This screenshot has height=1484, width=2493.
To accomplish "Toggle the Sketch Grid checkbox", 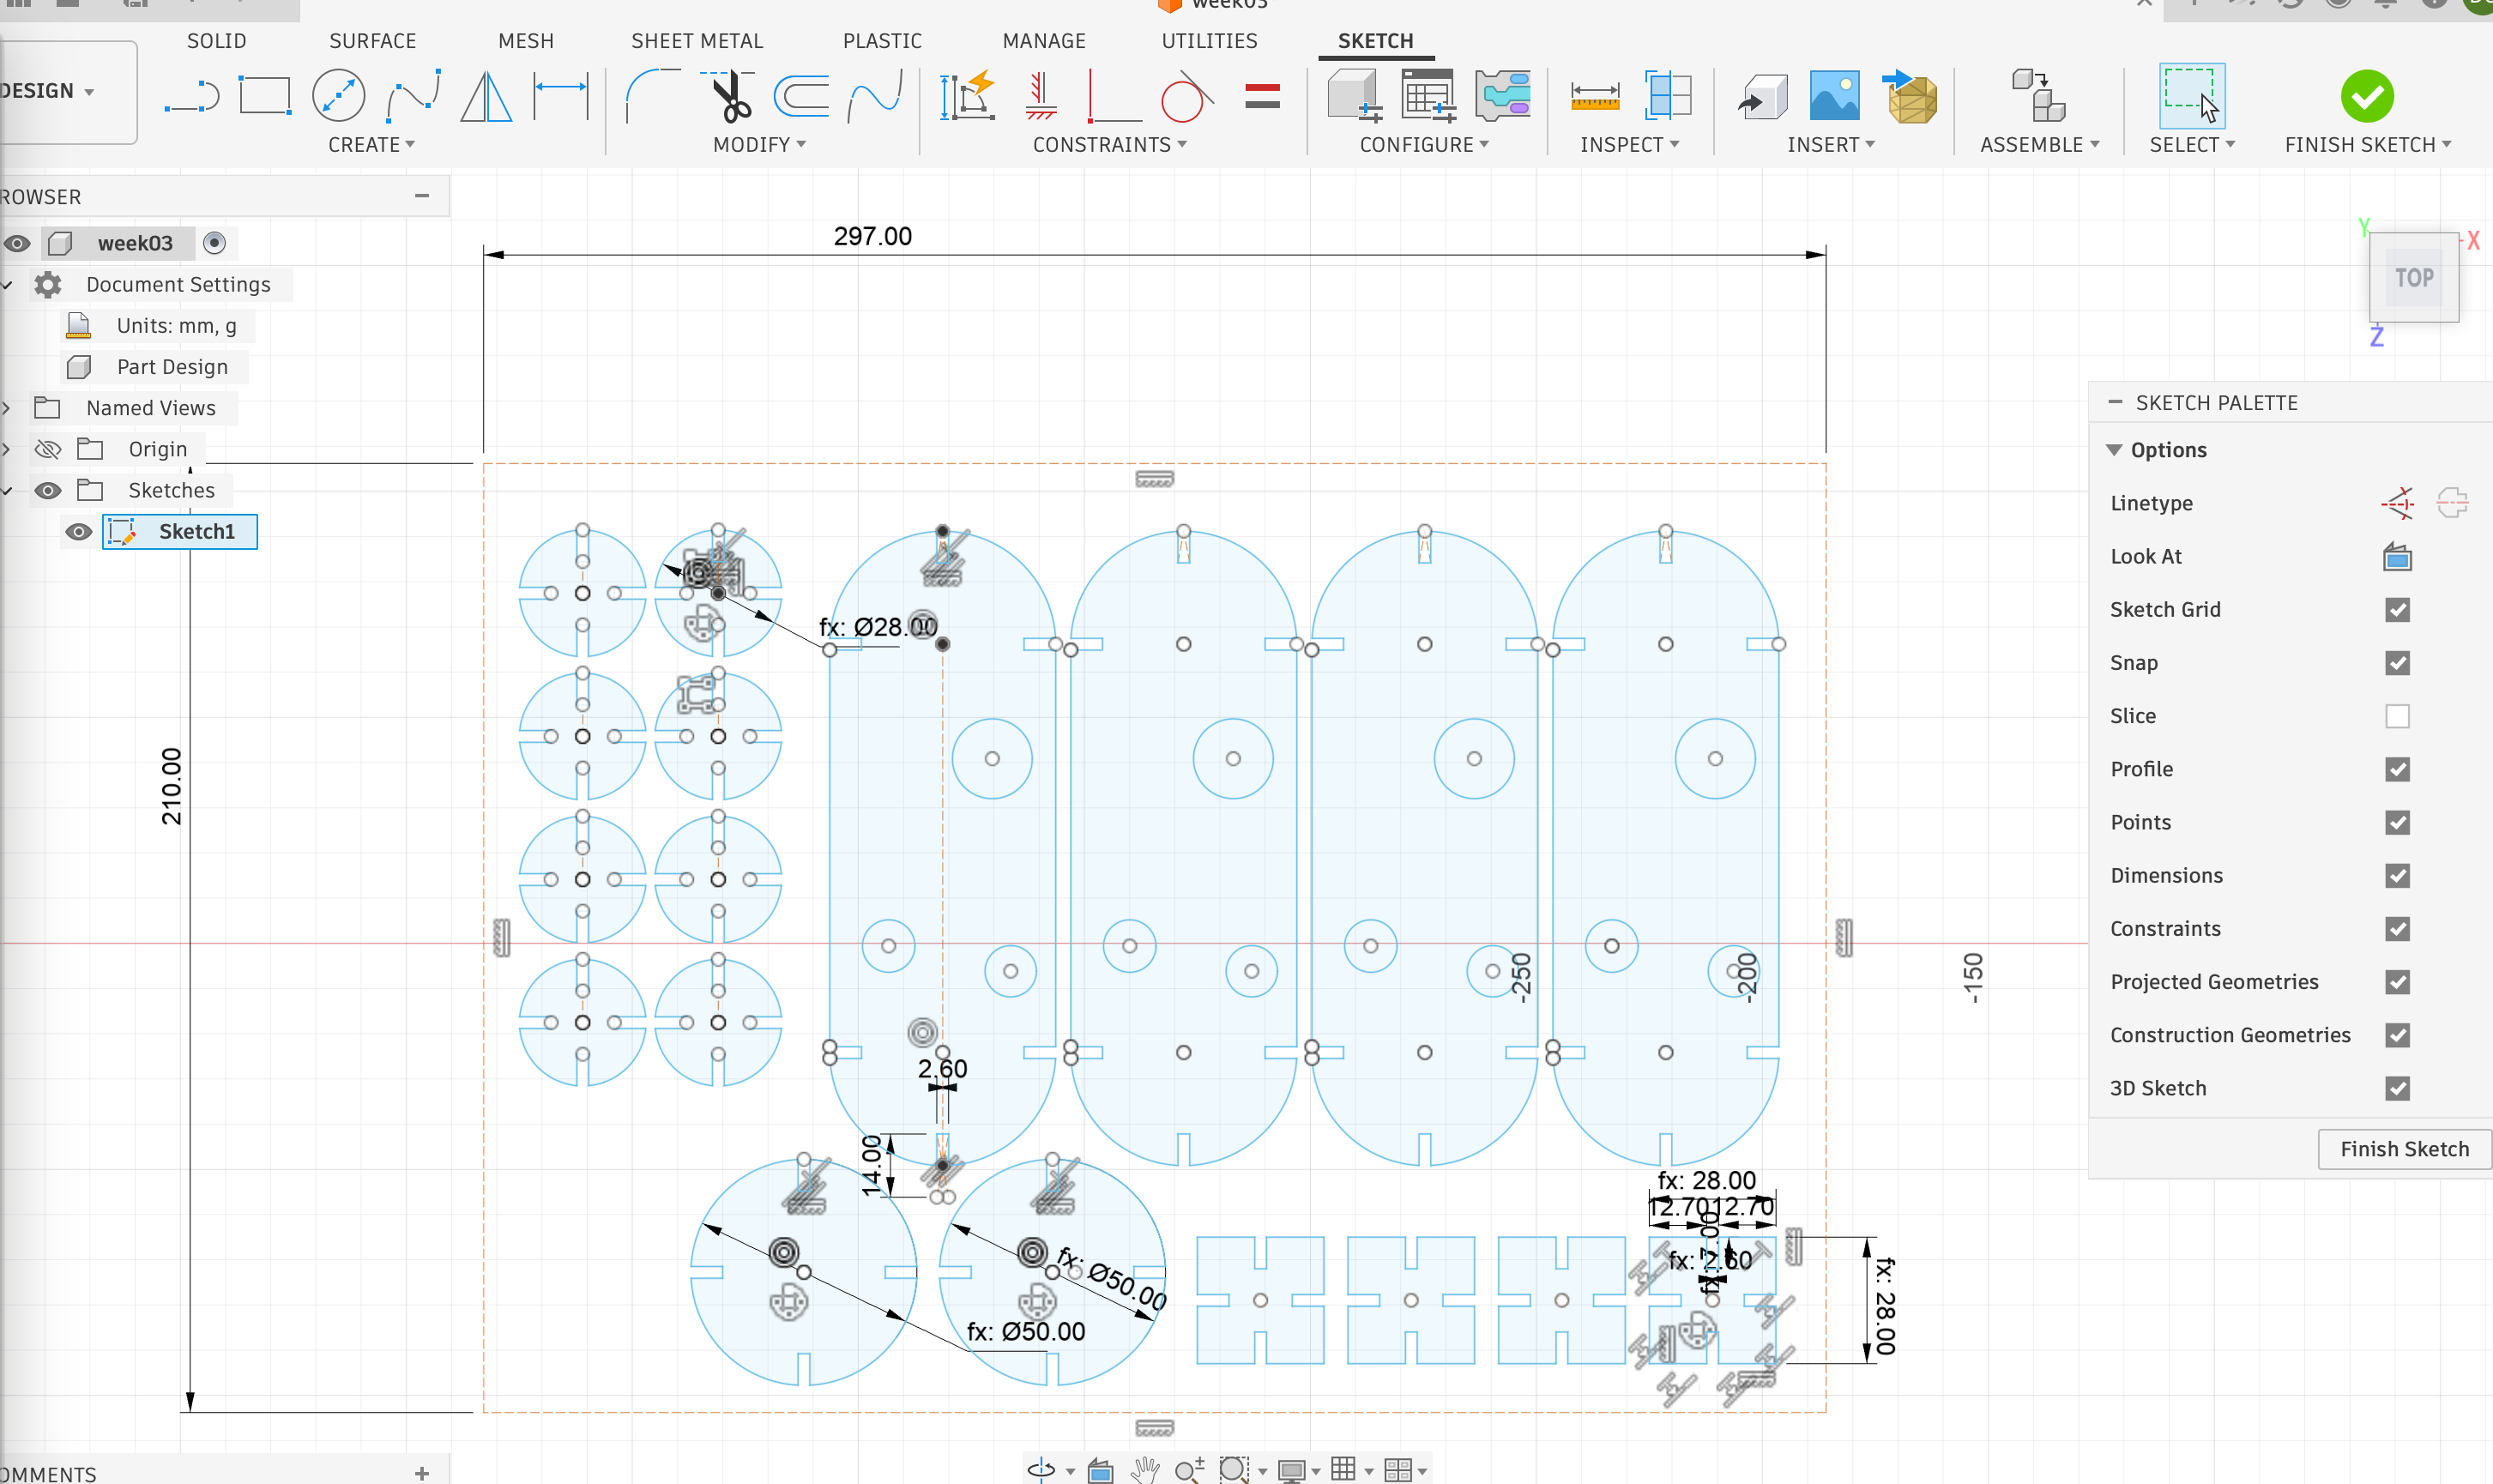I will [x=2397, y=610].
